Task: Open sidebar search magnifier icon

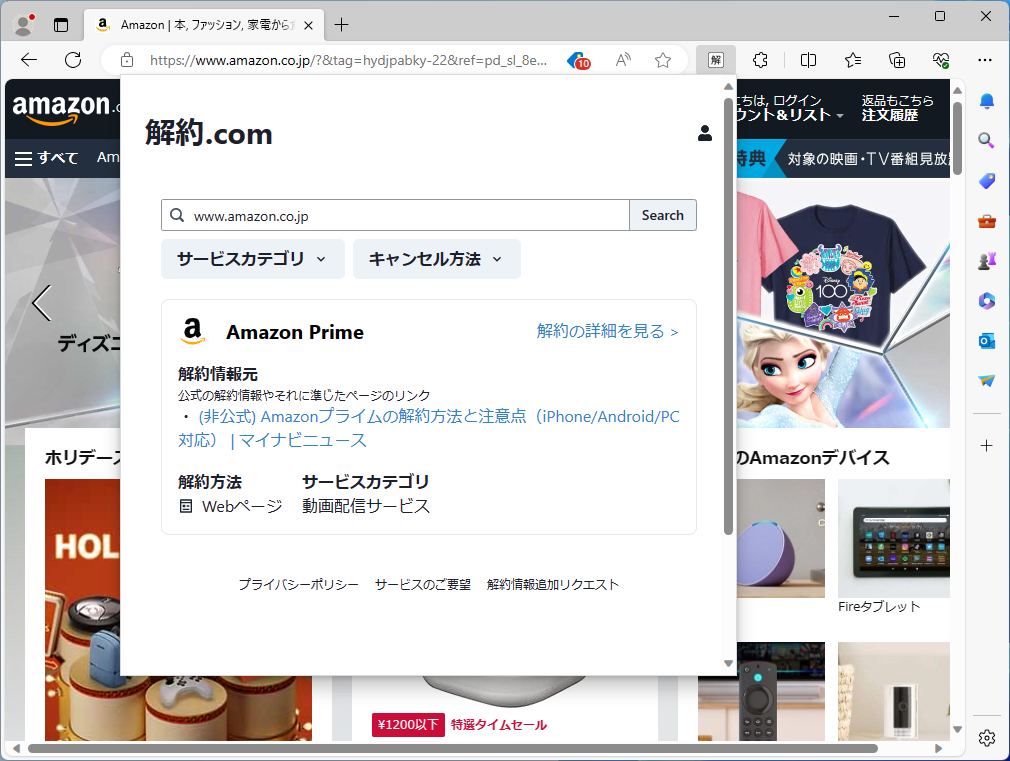Action: 986,141
